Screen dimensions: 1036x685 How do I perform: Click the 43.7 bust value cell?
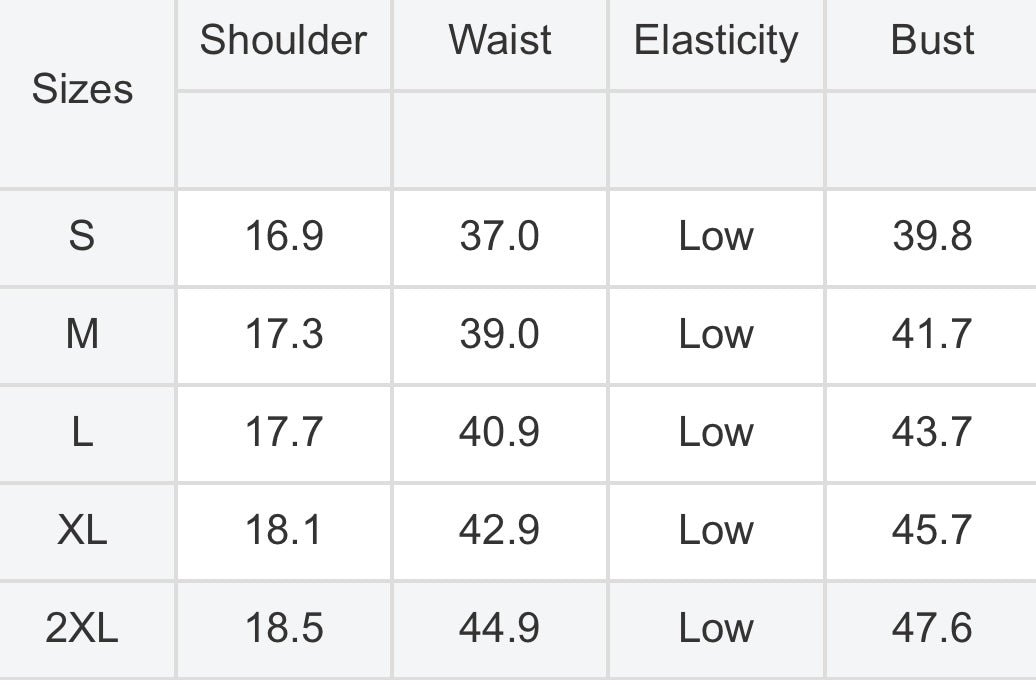coord(932,433)
